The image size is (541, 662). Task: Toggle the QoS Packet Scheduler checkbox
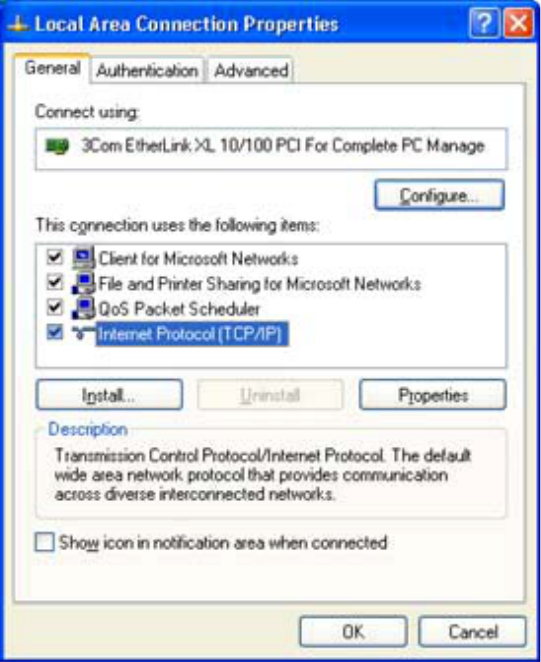55,308
